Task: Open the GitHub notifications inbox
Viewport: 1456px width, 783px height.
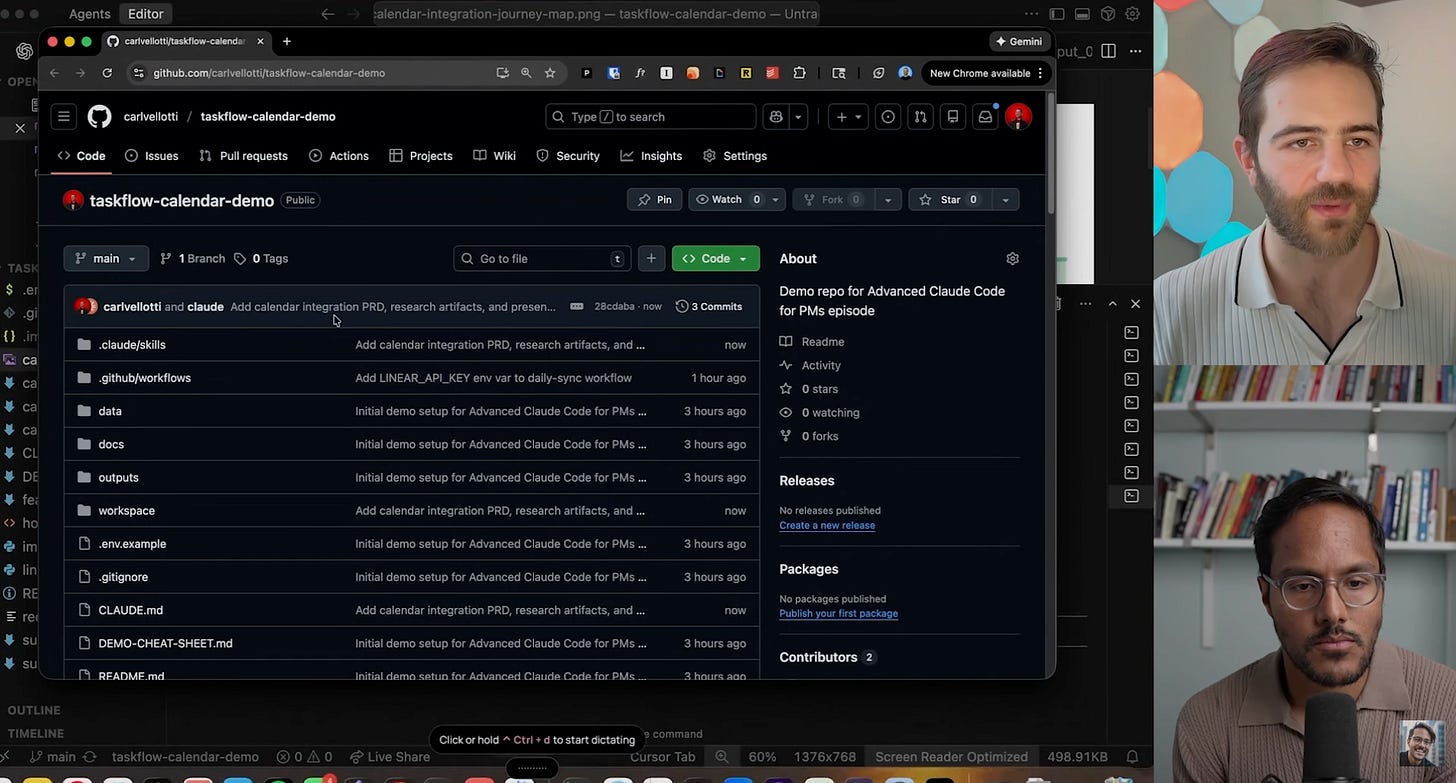Action: pos(985,117)
